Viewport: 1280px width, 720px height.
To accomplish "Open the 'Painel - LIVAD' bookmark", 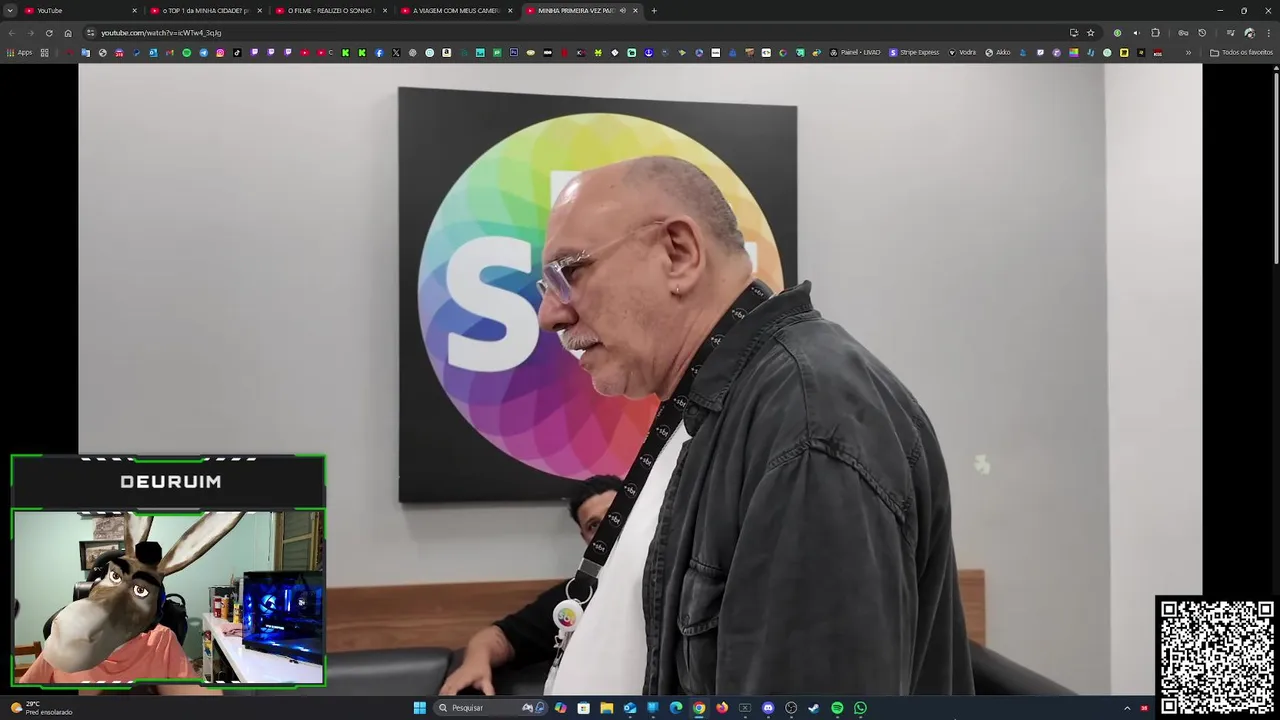I will [x=855, y=53].
